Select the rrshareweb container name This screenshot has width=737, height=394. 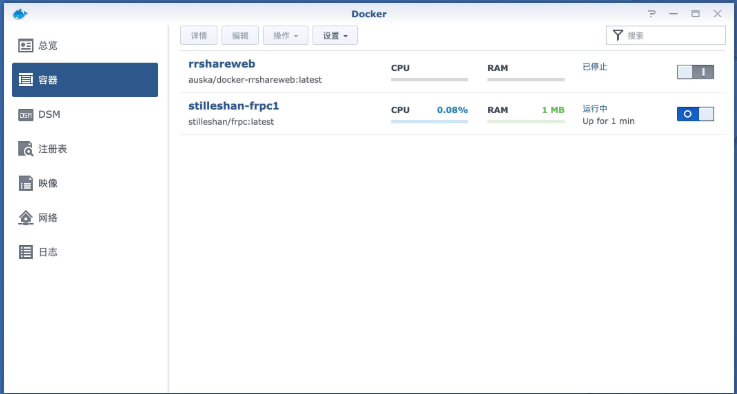(x=222, y=64)
